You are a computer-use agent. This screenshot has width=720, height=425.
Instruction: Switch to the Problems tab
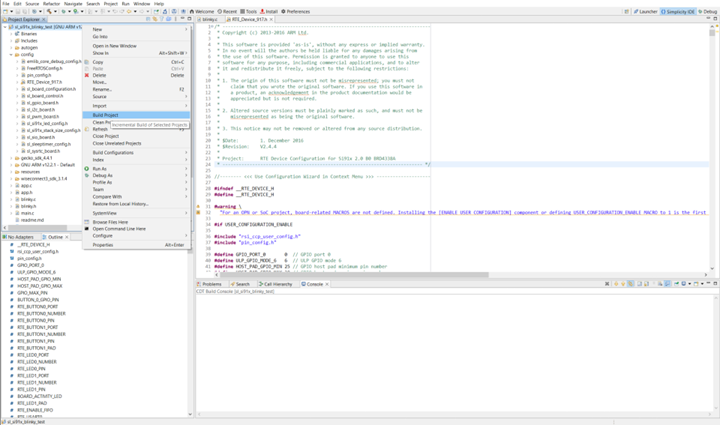[212, 284]
